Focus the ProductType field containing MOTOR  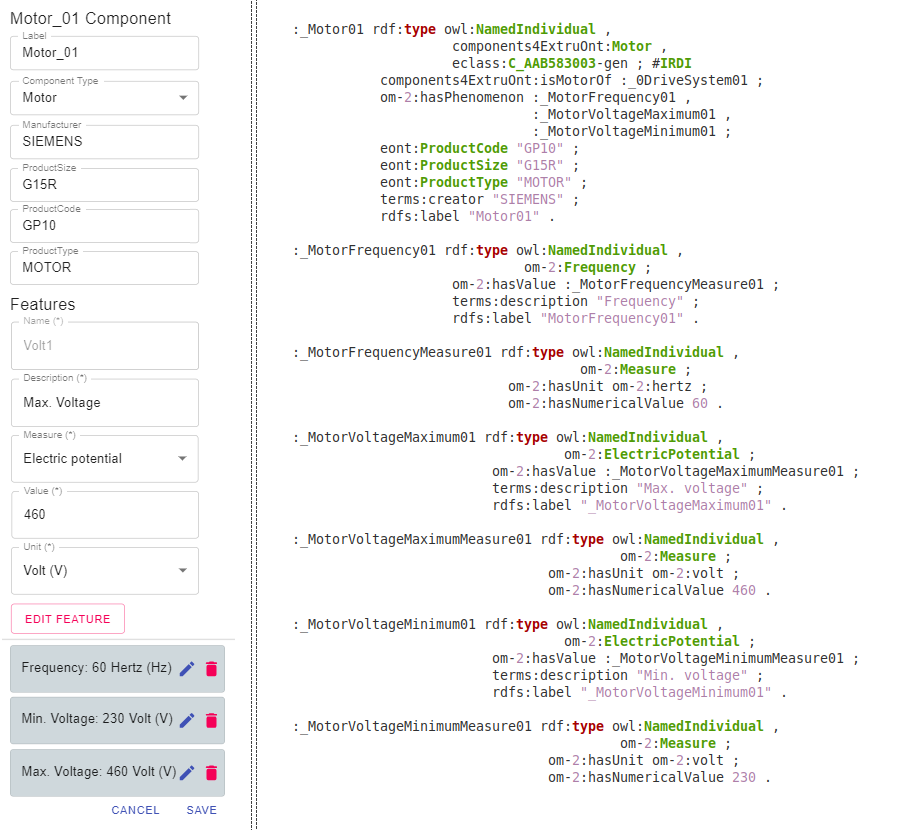click(x=104, y=267)
